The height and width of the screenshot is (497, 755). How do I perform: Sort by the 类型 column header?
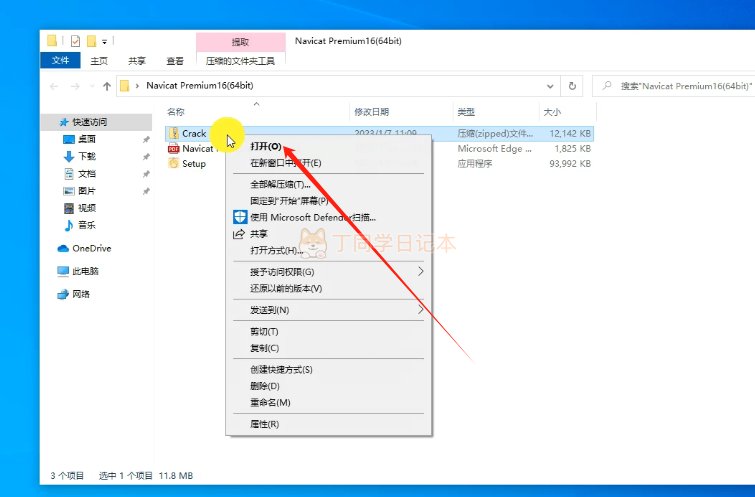pyautogui.click(x=466, y=112)
